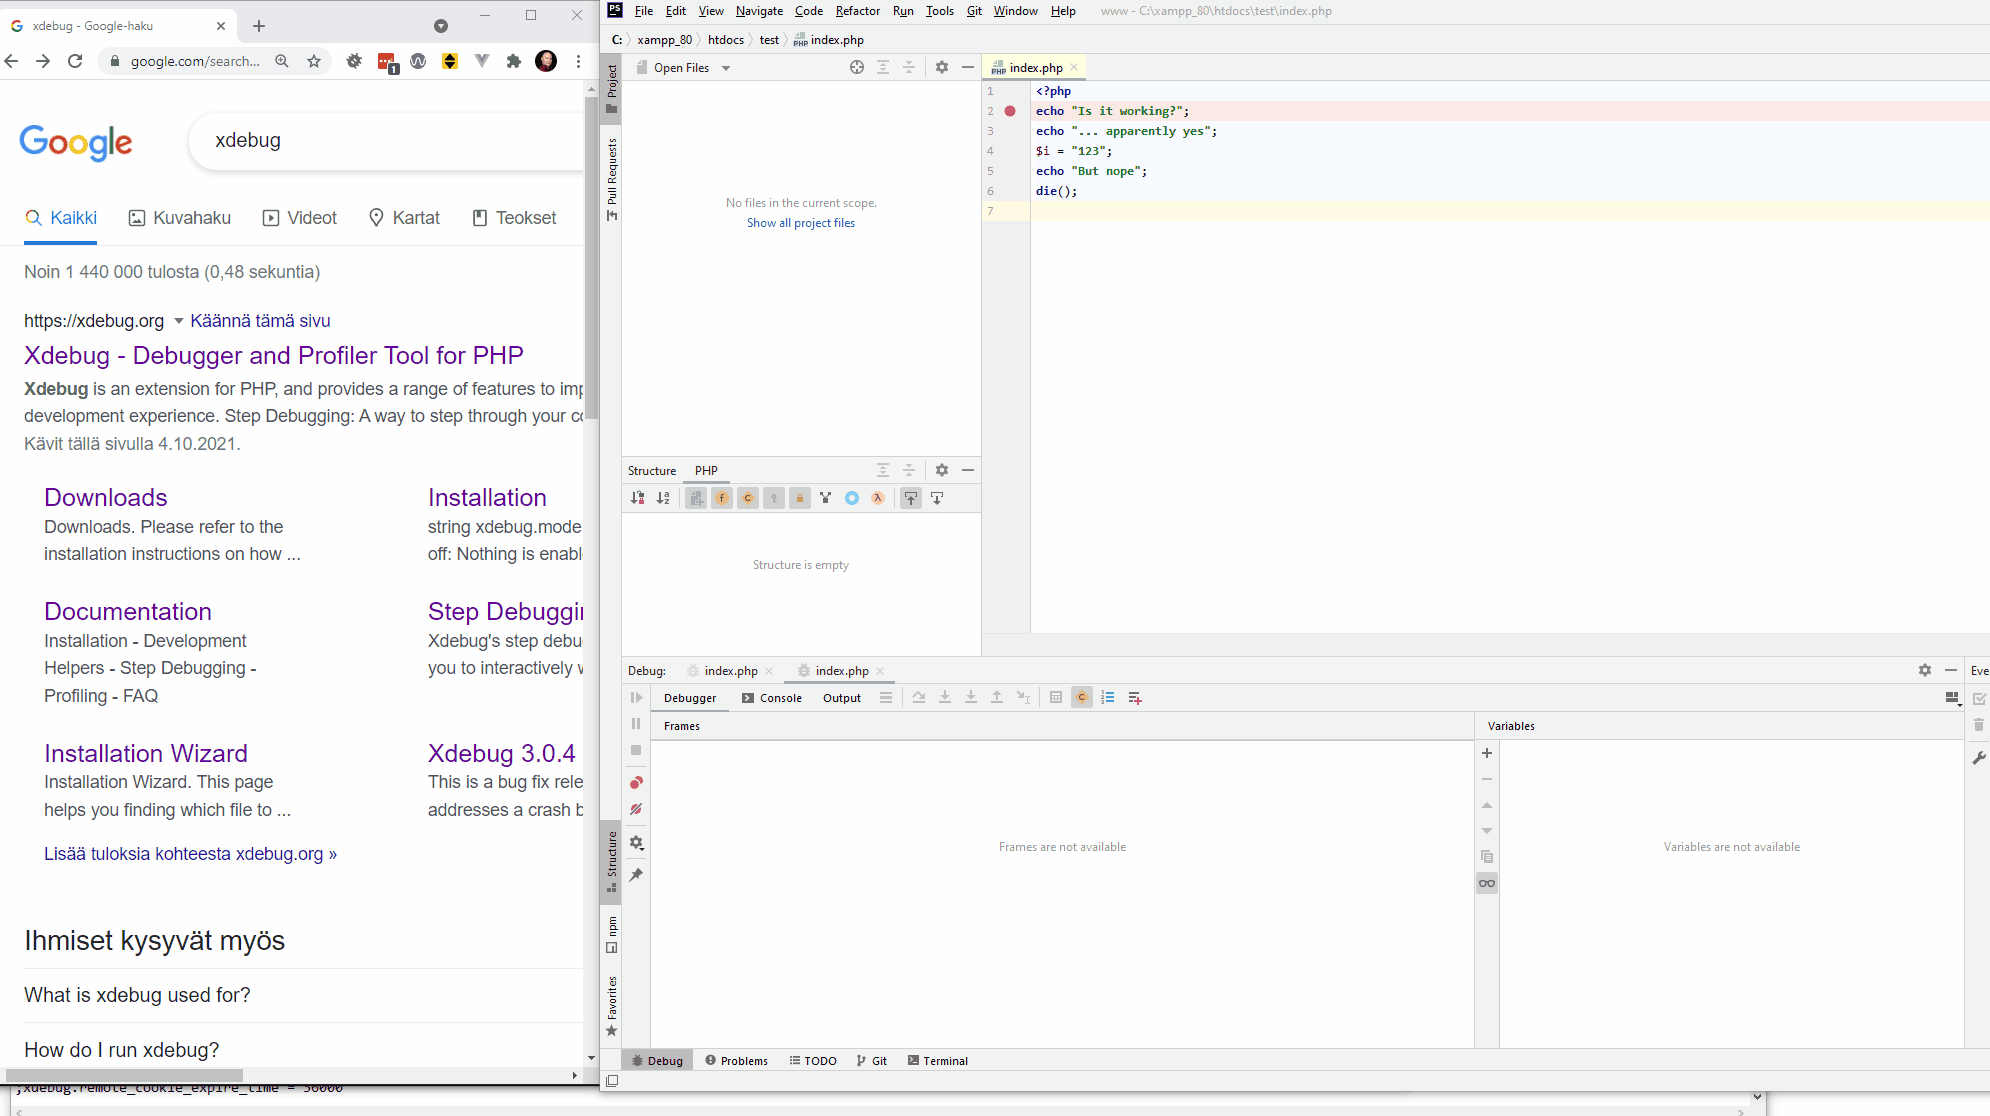Open the Installation Wizard search result link

point(146,753)
